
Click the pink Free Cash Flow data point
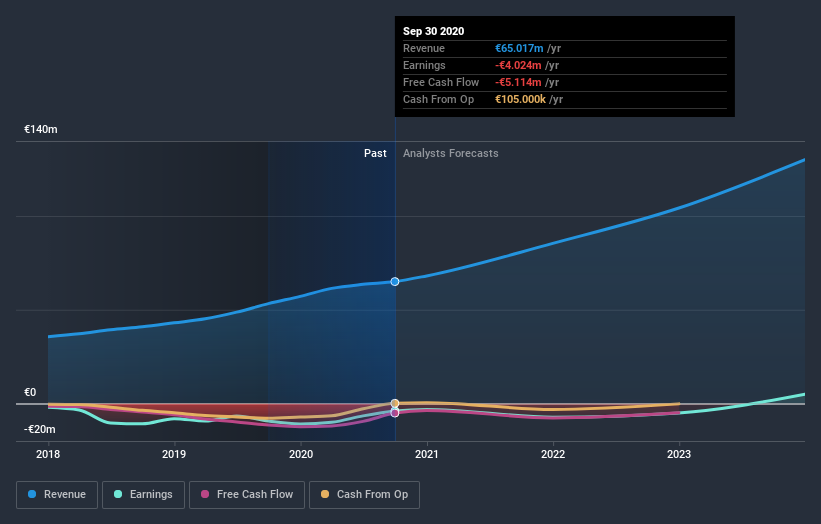pyautogui.click(x=395, y=413)
